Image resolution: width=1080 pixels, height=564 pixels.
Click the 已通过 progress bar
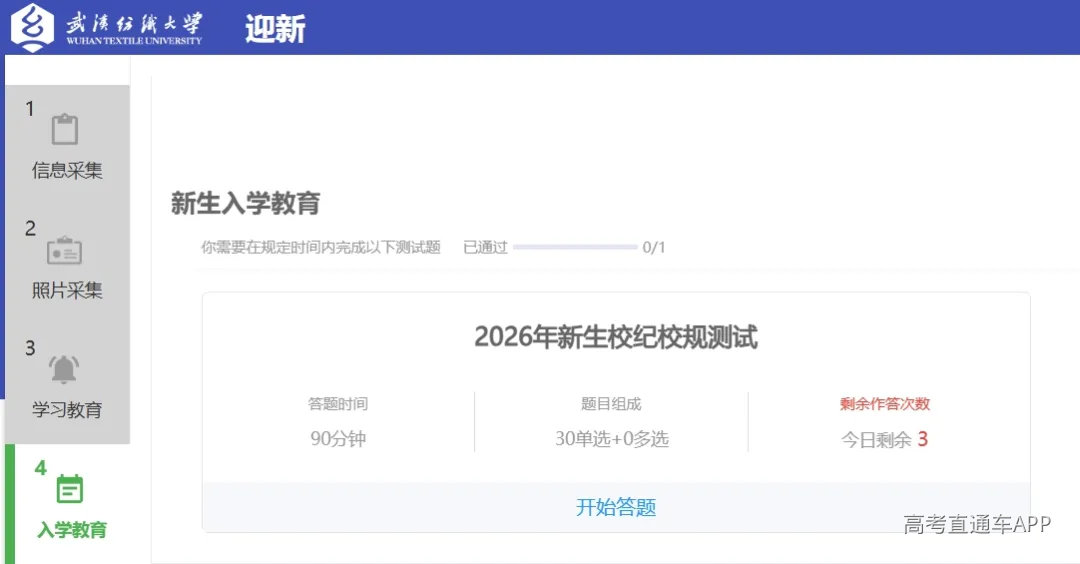tap(575, 247)
